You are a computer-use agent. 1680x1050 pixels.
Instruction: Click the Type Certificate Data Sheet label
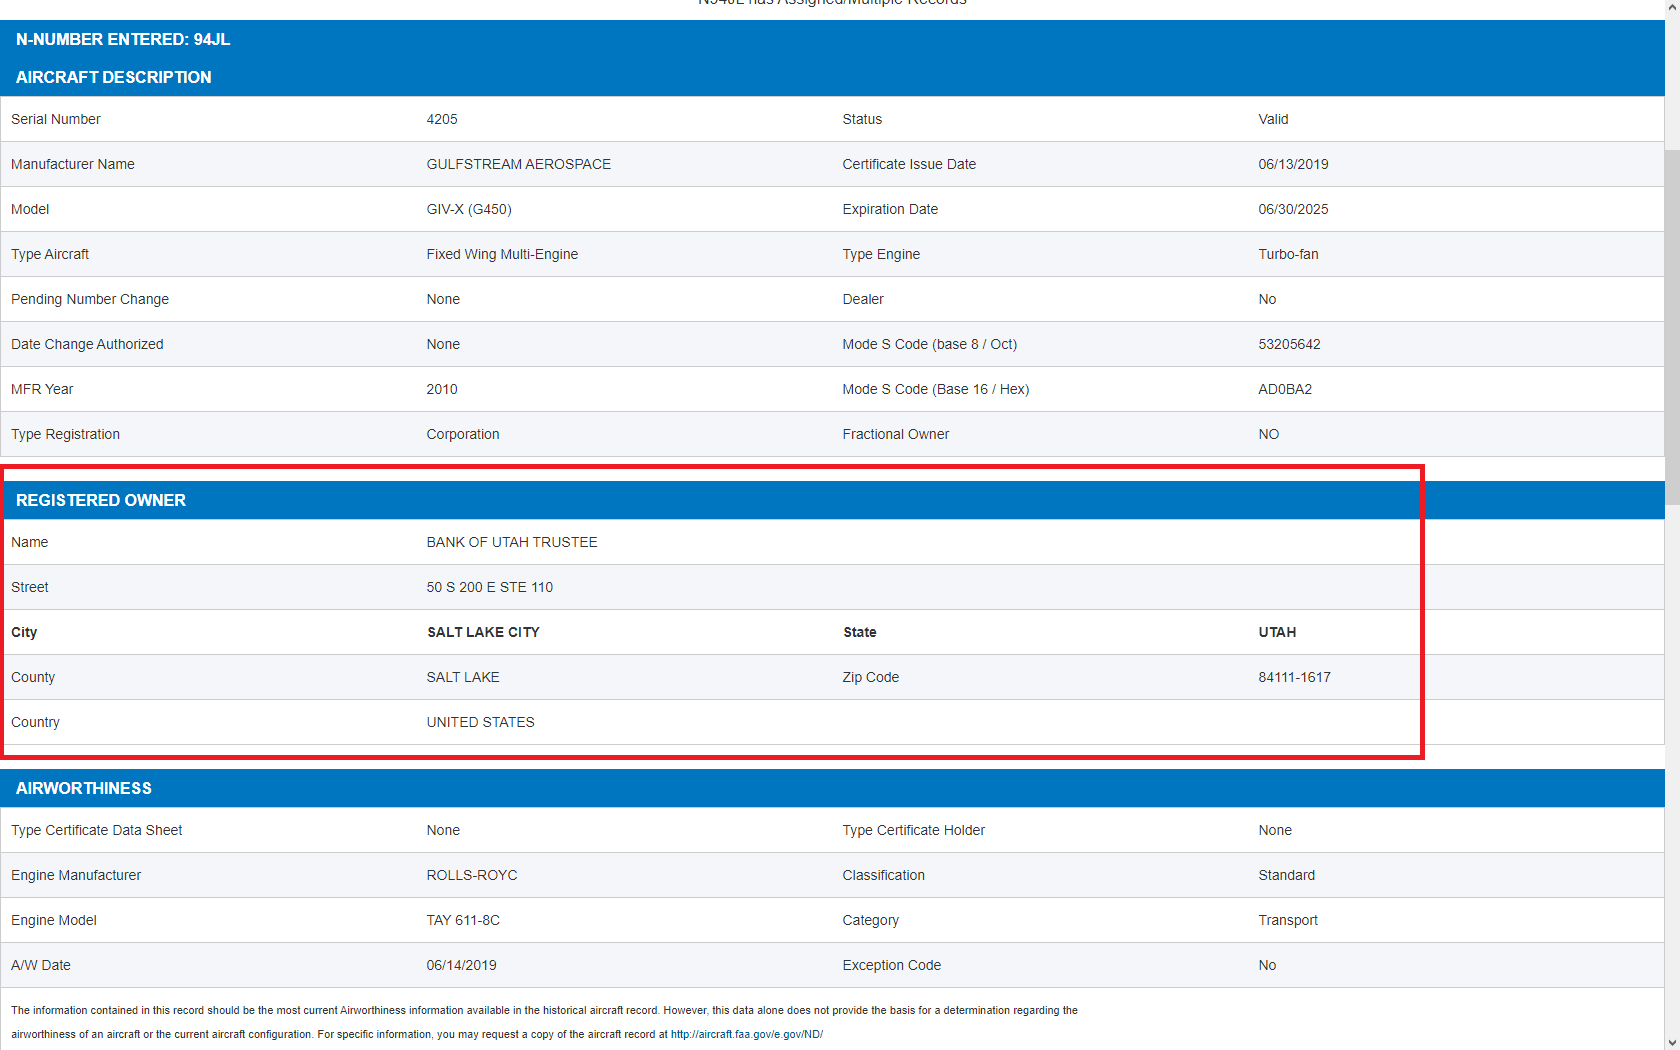click(x=97, y=830)
